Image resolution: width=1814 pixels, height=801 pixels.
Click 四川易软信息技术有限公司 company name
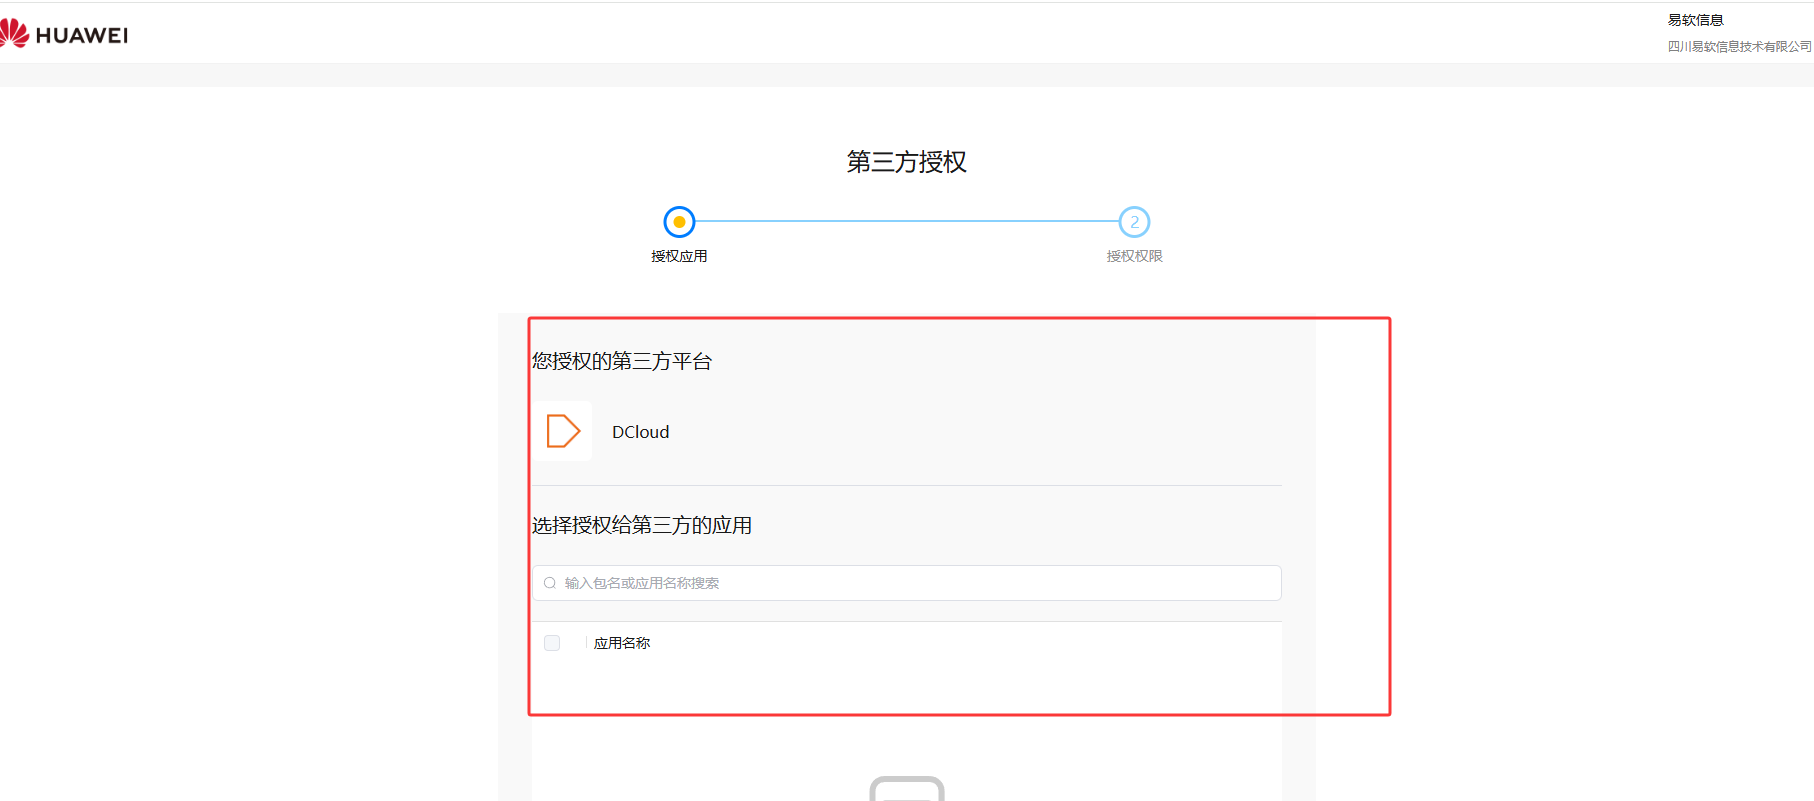1739,46
